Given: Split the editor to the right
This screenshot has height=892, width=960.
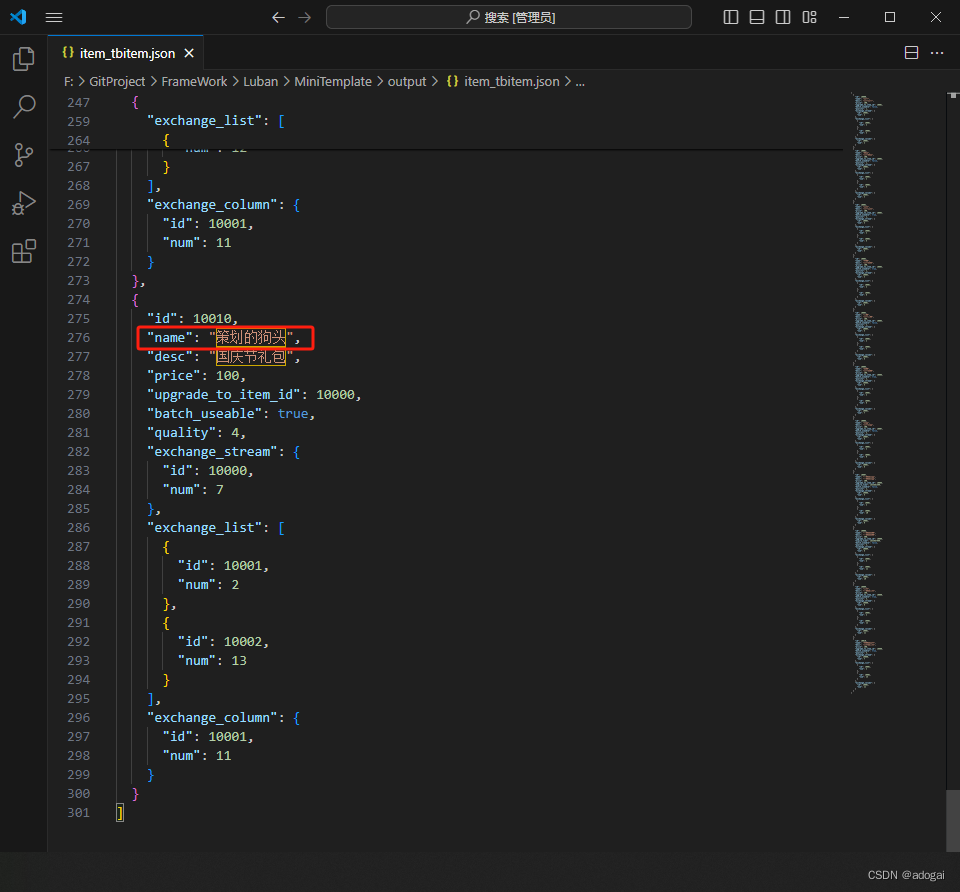Looking at the screenshot, I should click(x=911, y=53).
